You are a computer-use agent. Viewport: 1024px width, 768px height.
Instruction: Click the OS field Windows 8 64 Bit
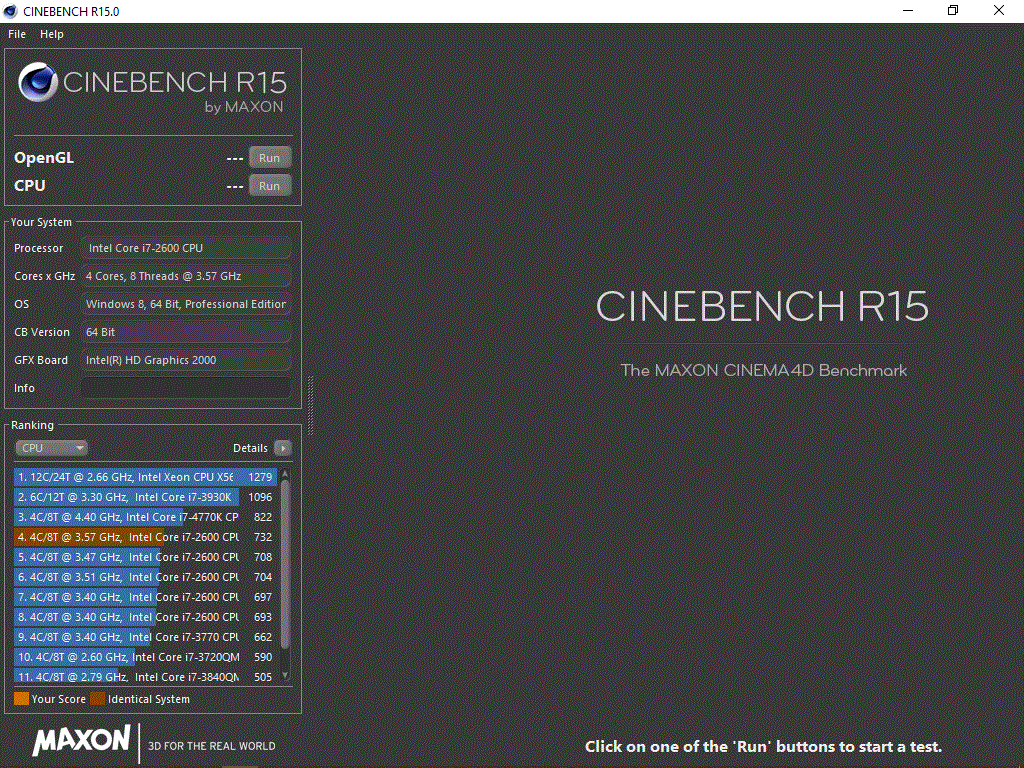click(185, 304)
